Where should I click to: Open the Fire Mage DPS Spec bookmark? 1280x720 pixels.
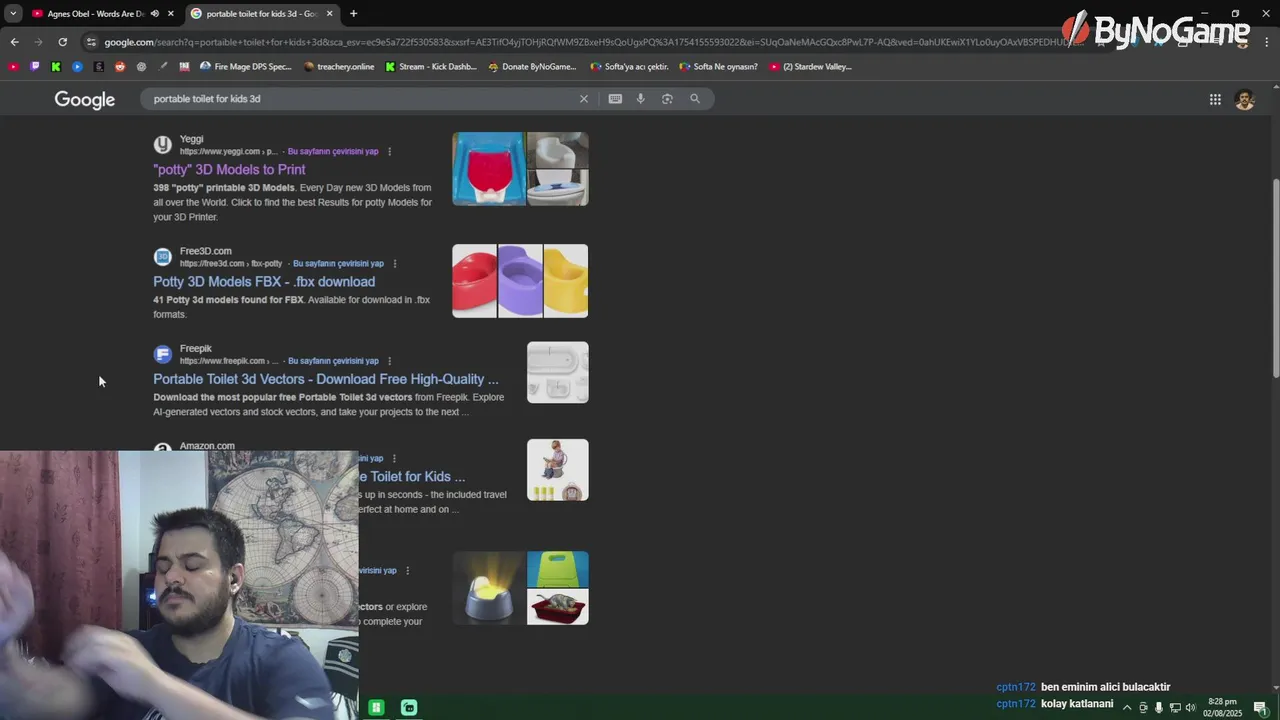click(x=246, y=67)
